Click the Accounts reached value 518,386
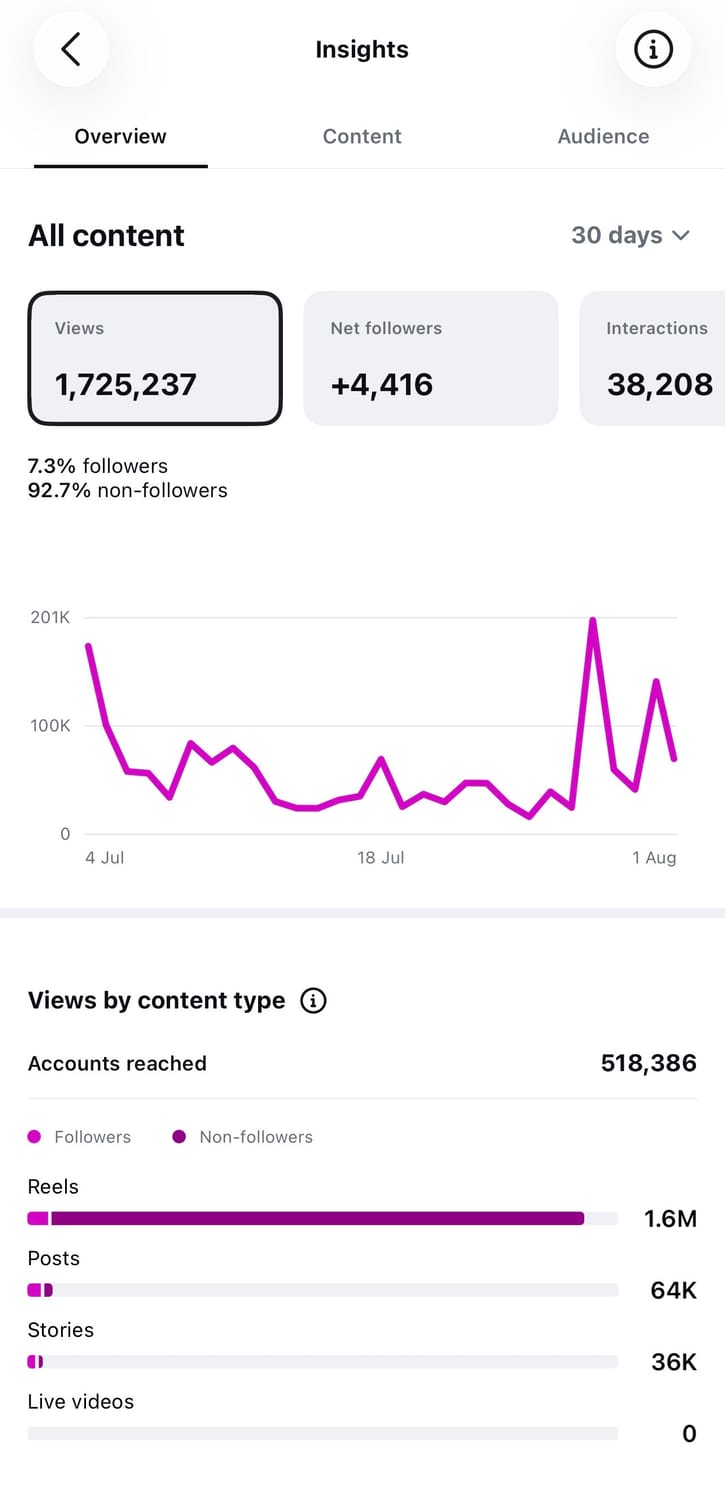725x1500 pixels. (x=649, y=1063)
